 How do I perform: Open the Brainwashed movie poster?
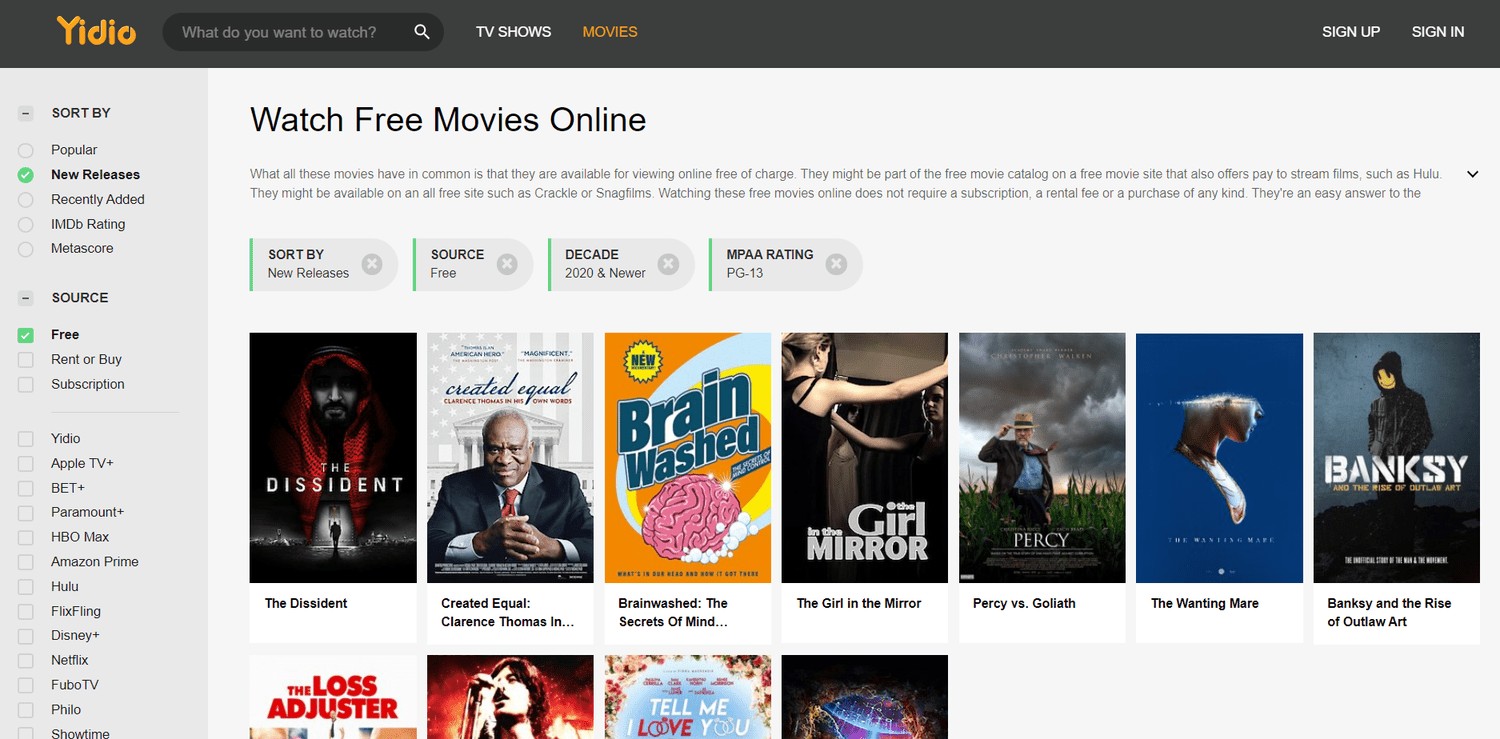pyautogui.click(x=688, y=458)
